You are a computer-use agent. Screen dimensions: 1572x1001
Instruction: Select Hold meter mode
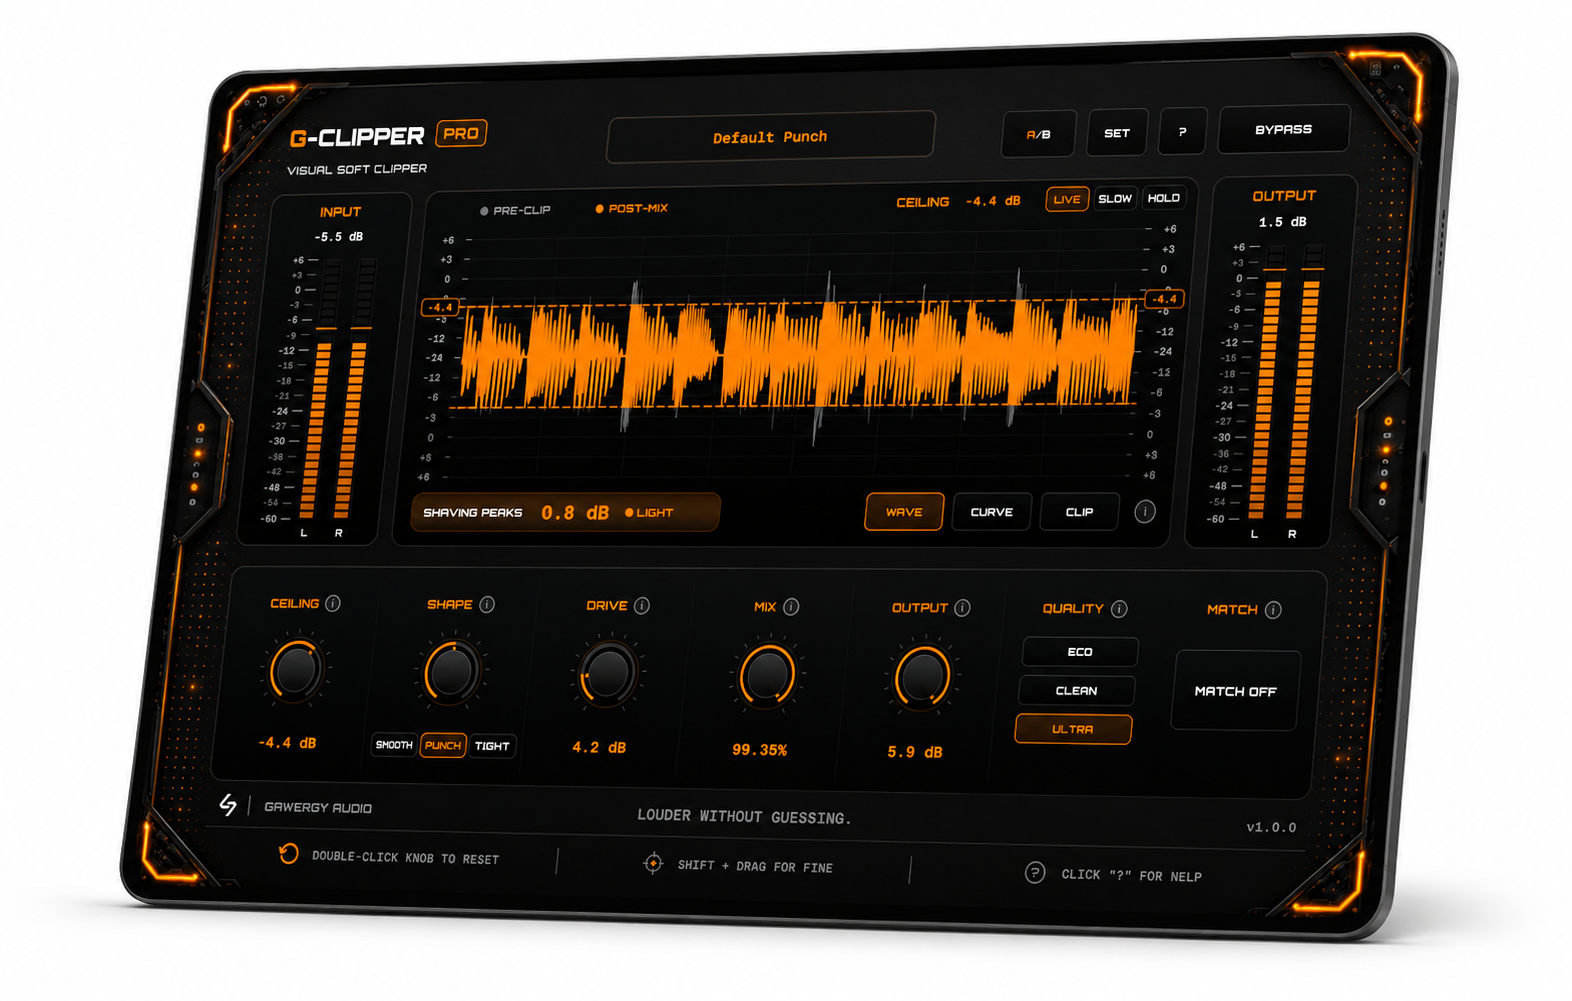pos(1163,198)
